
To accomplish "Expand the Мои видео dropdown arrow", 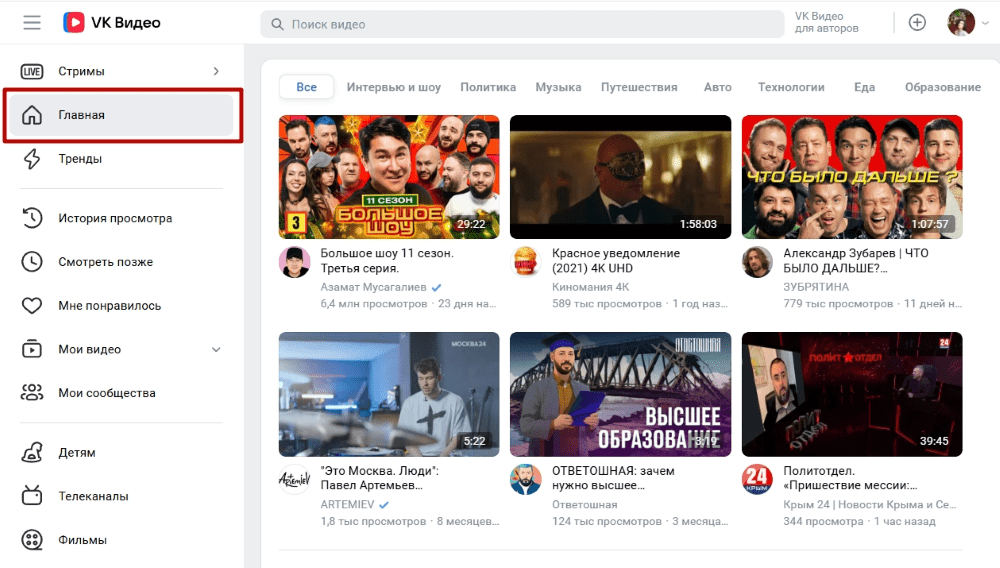I will pyautogui.click(x=216, y=349).
